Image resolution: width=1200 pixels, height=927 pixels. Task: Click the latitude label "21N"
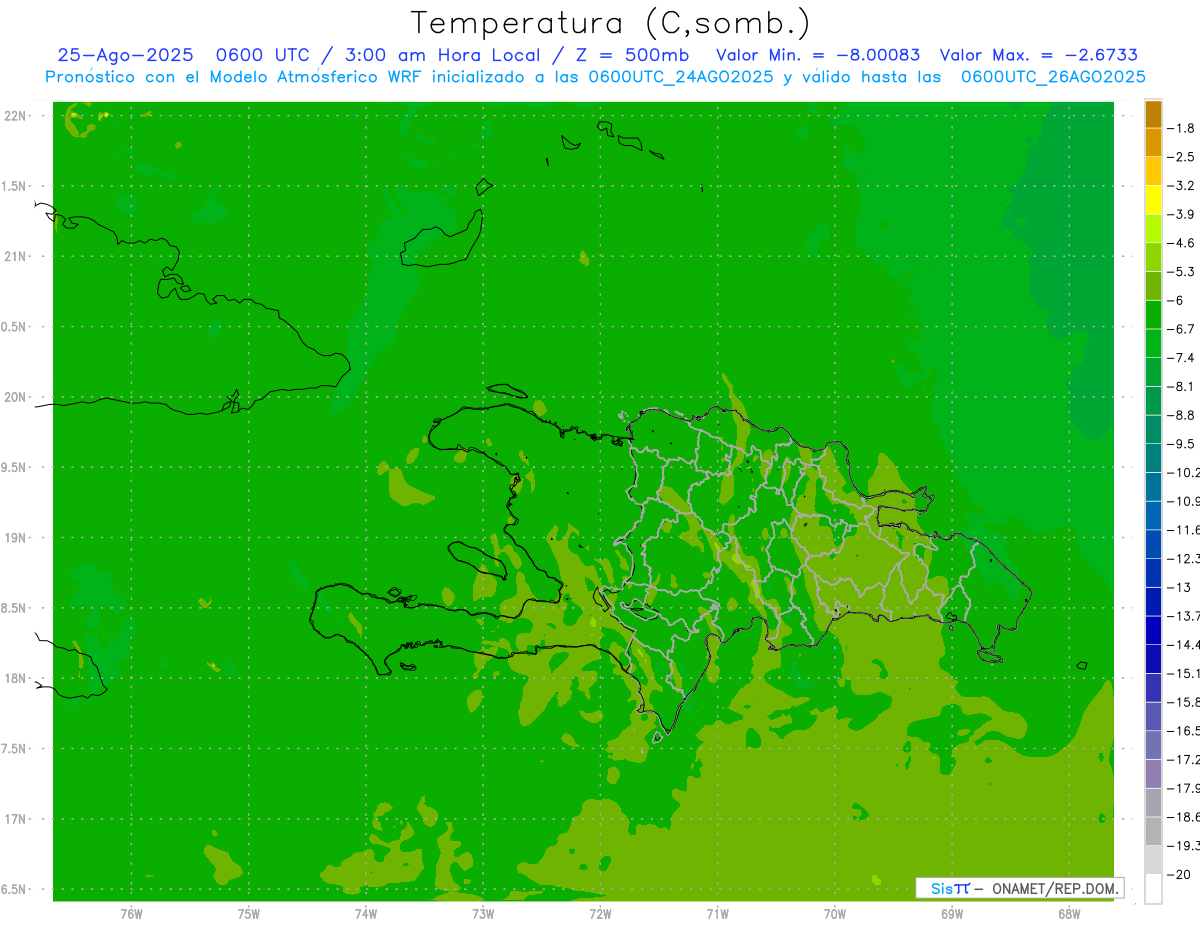[16, 257]
